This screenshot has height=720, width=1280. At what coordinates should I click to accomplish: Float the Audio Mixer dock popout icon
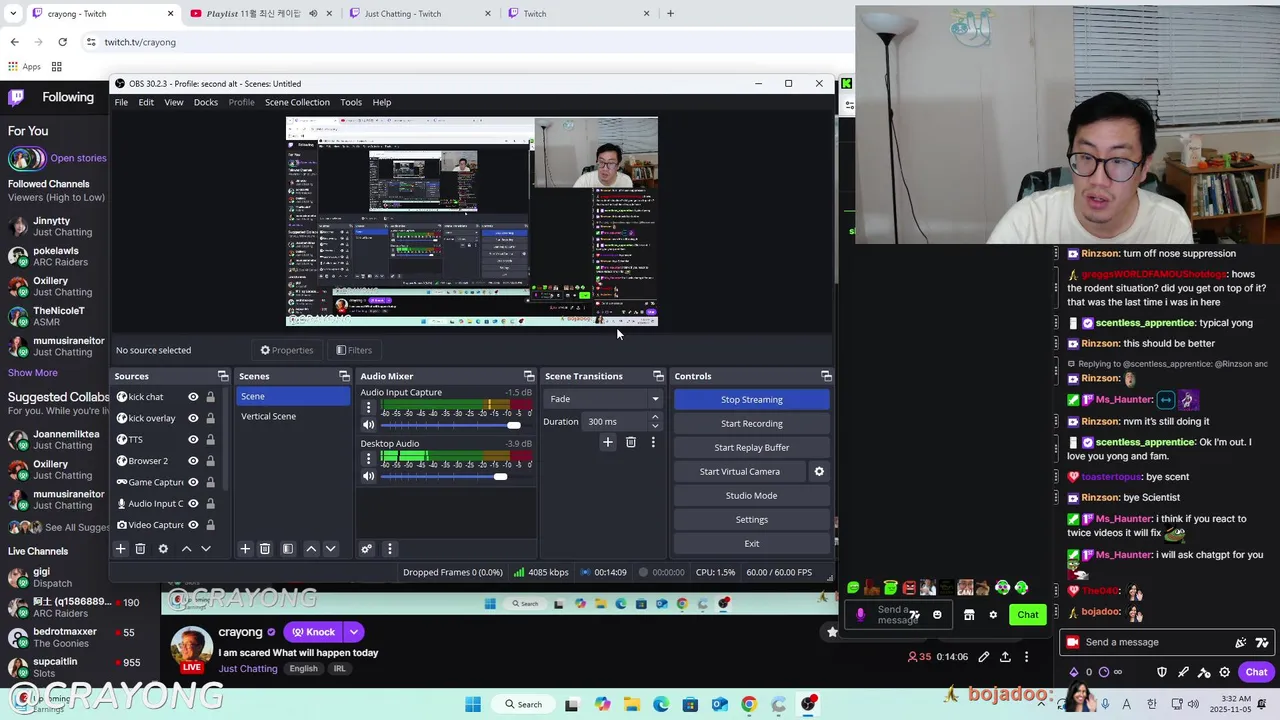coord(529,376)
